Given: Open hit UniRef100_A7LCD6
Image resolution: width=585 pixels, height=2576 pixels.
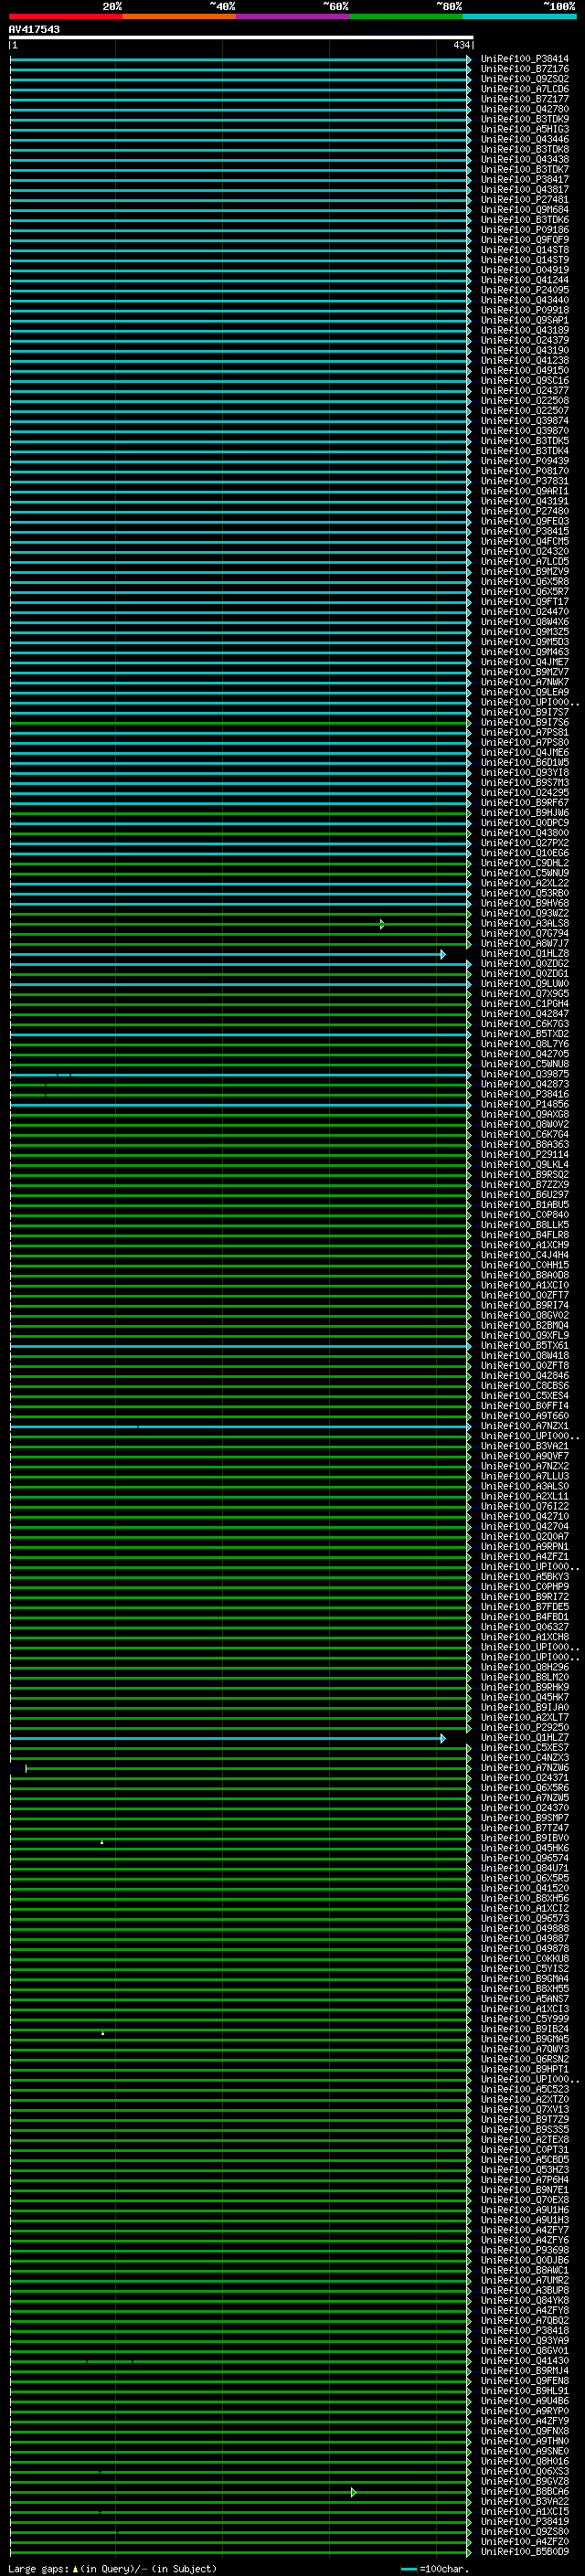Looking at the screenshot, I should (x=525, y=89).
